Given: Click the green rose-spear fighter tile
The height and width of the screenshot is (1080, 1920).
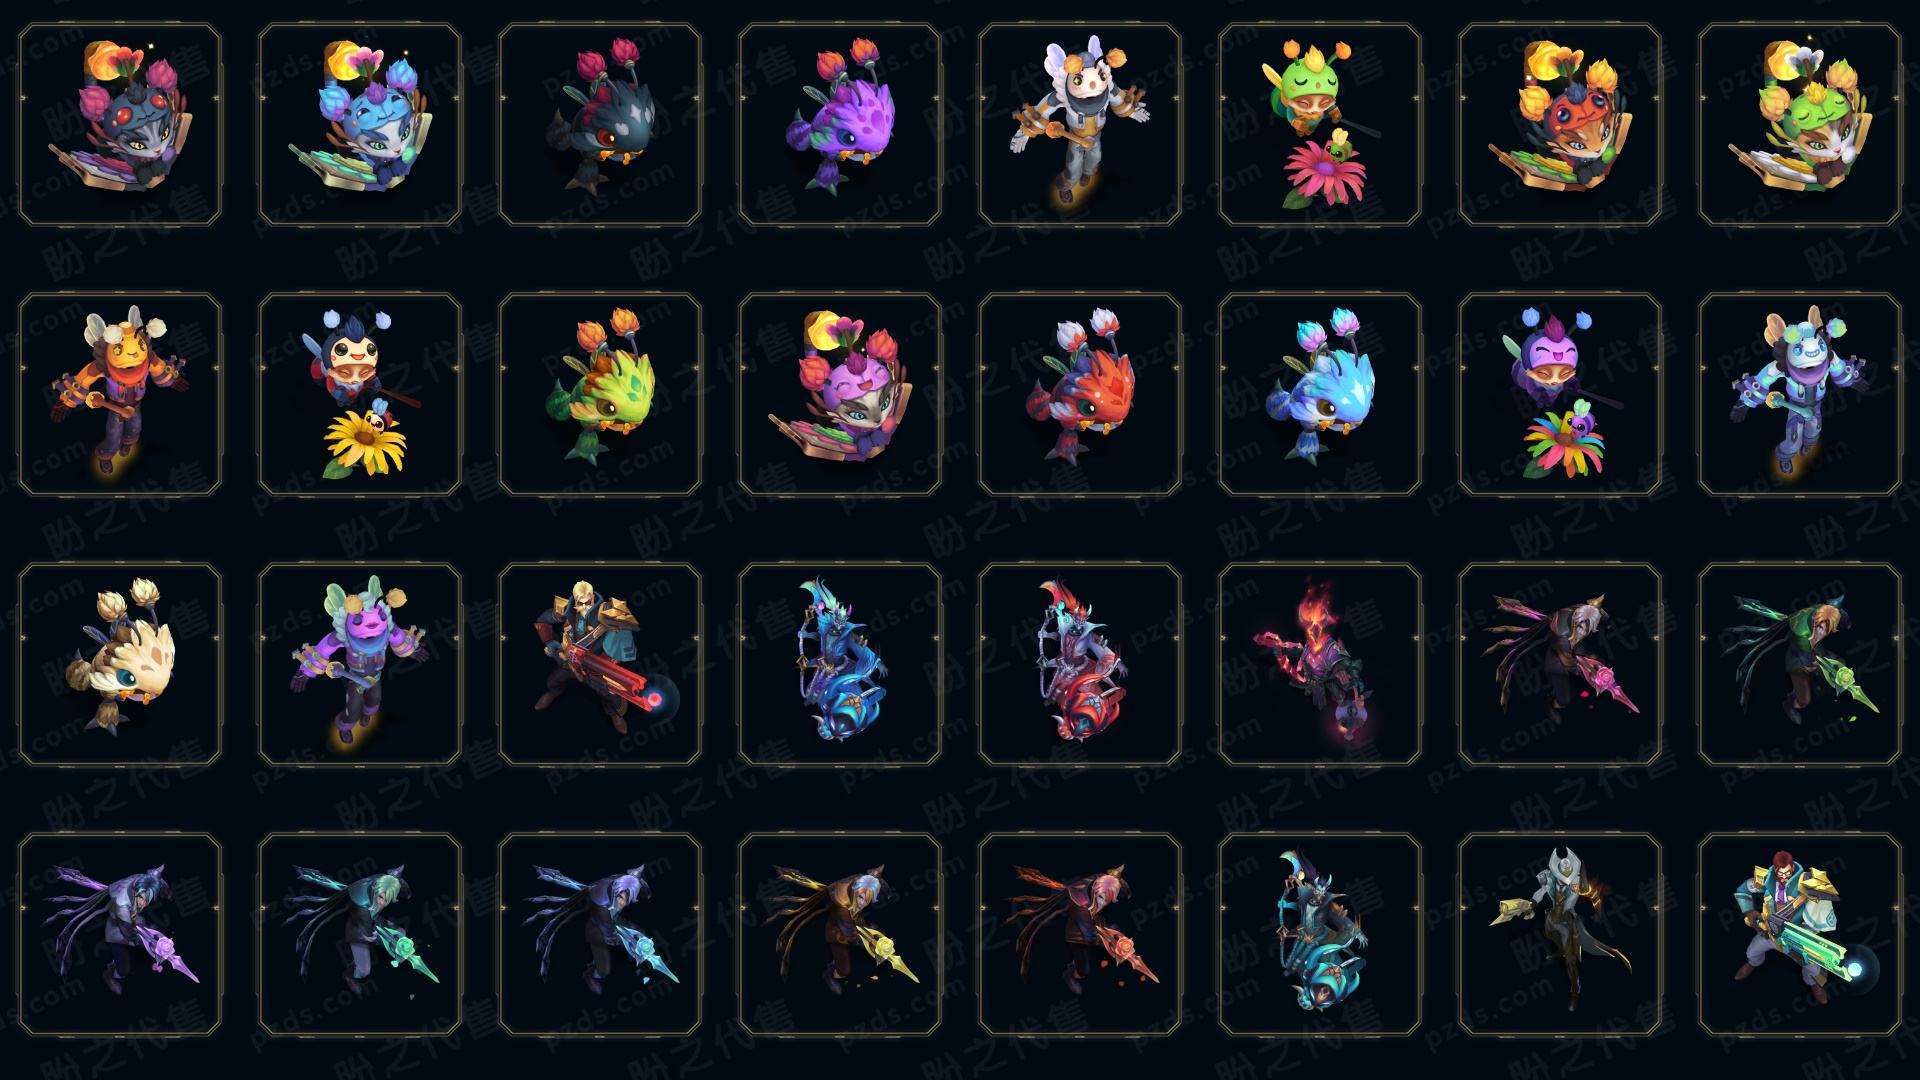Looking at the screenshot, I should tap(1800, 664).
